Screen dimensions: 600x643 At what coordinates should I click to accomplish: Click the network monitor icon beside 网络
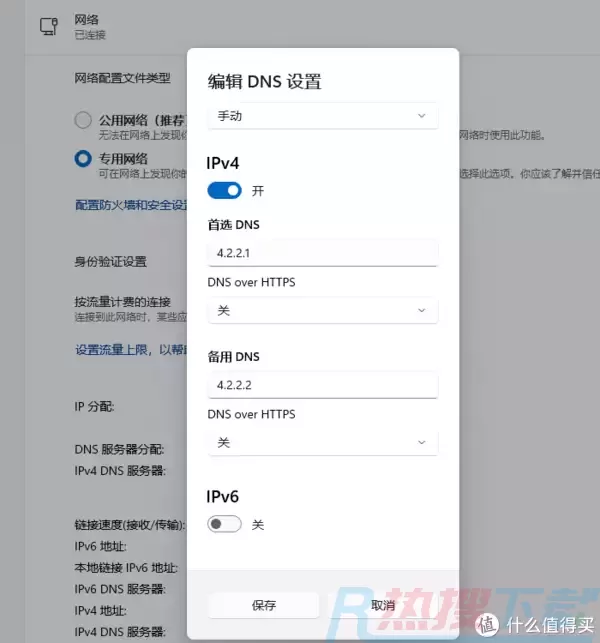[49, 27]
